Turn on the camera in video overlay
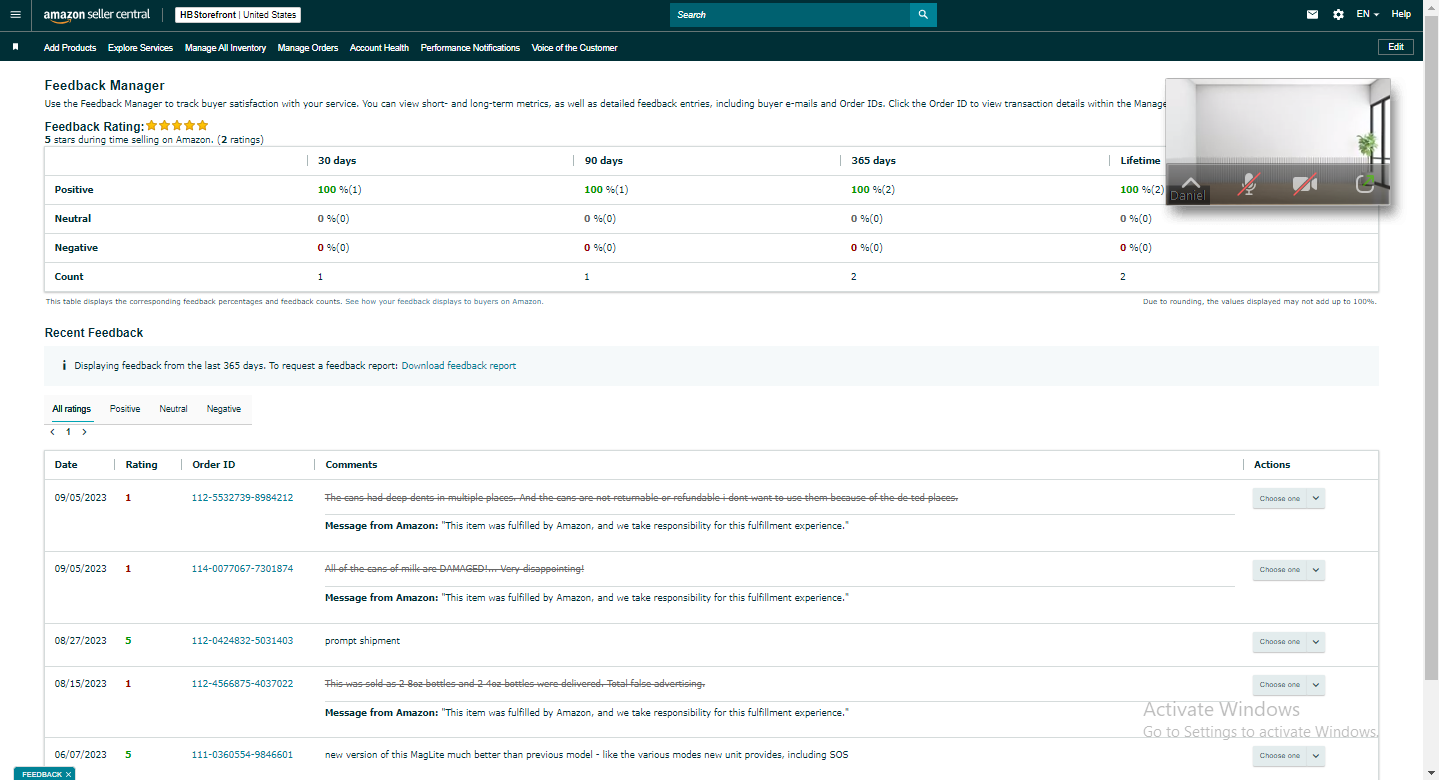The height and width of the screenshot is (780, 1439). point(1304,184)
